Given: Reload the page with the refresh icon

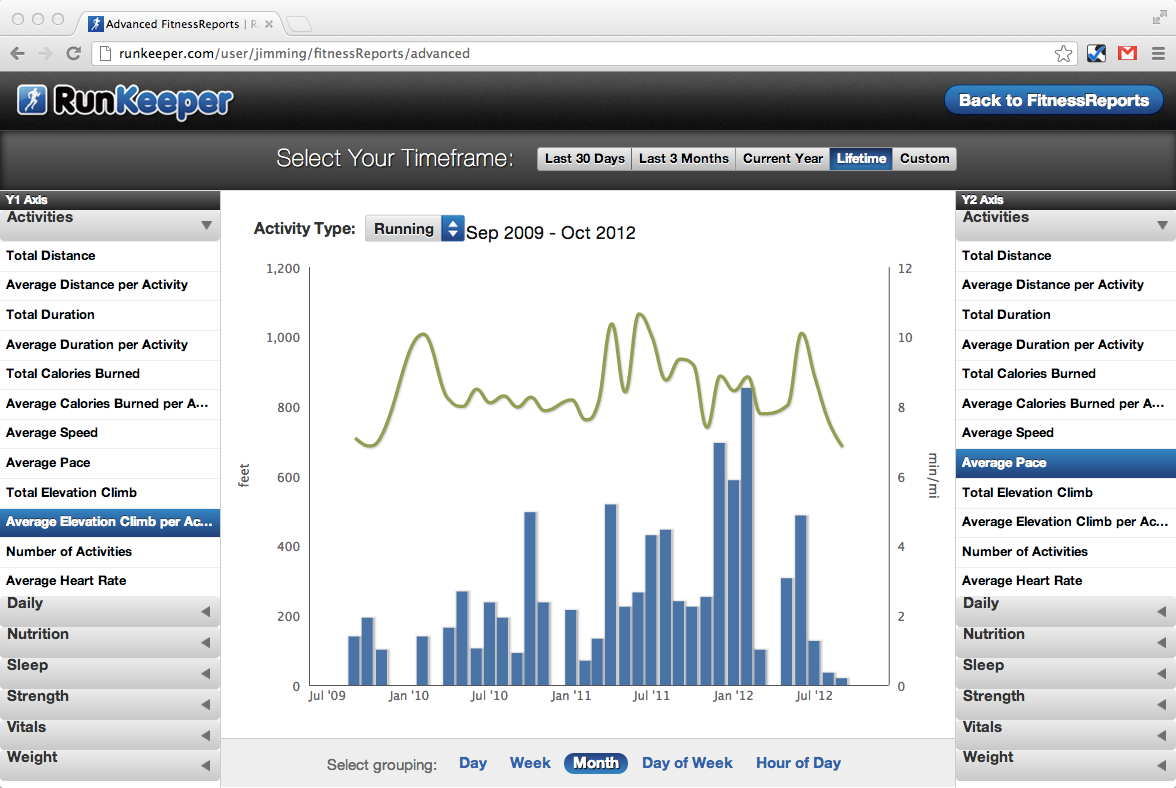Looking at the screenshot, I should click(74, 53).
